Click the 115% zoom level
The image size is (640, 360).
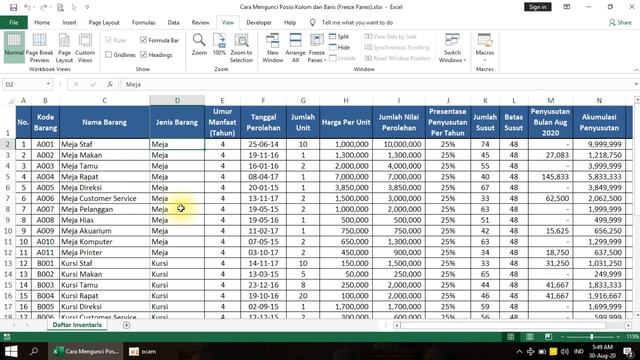click(x=632, y=337)
